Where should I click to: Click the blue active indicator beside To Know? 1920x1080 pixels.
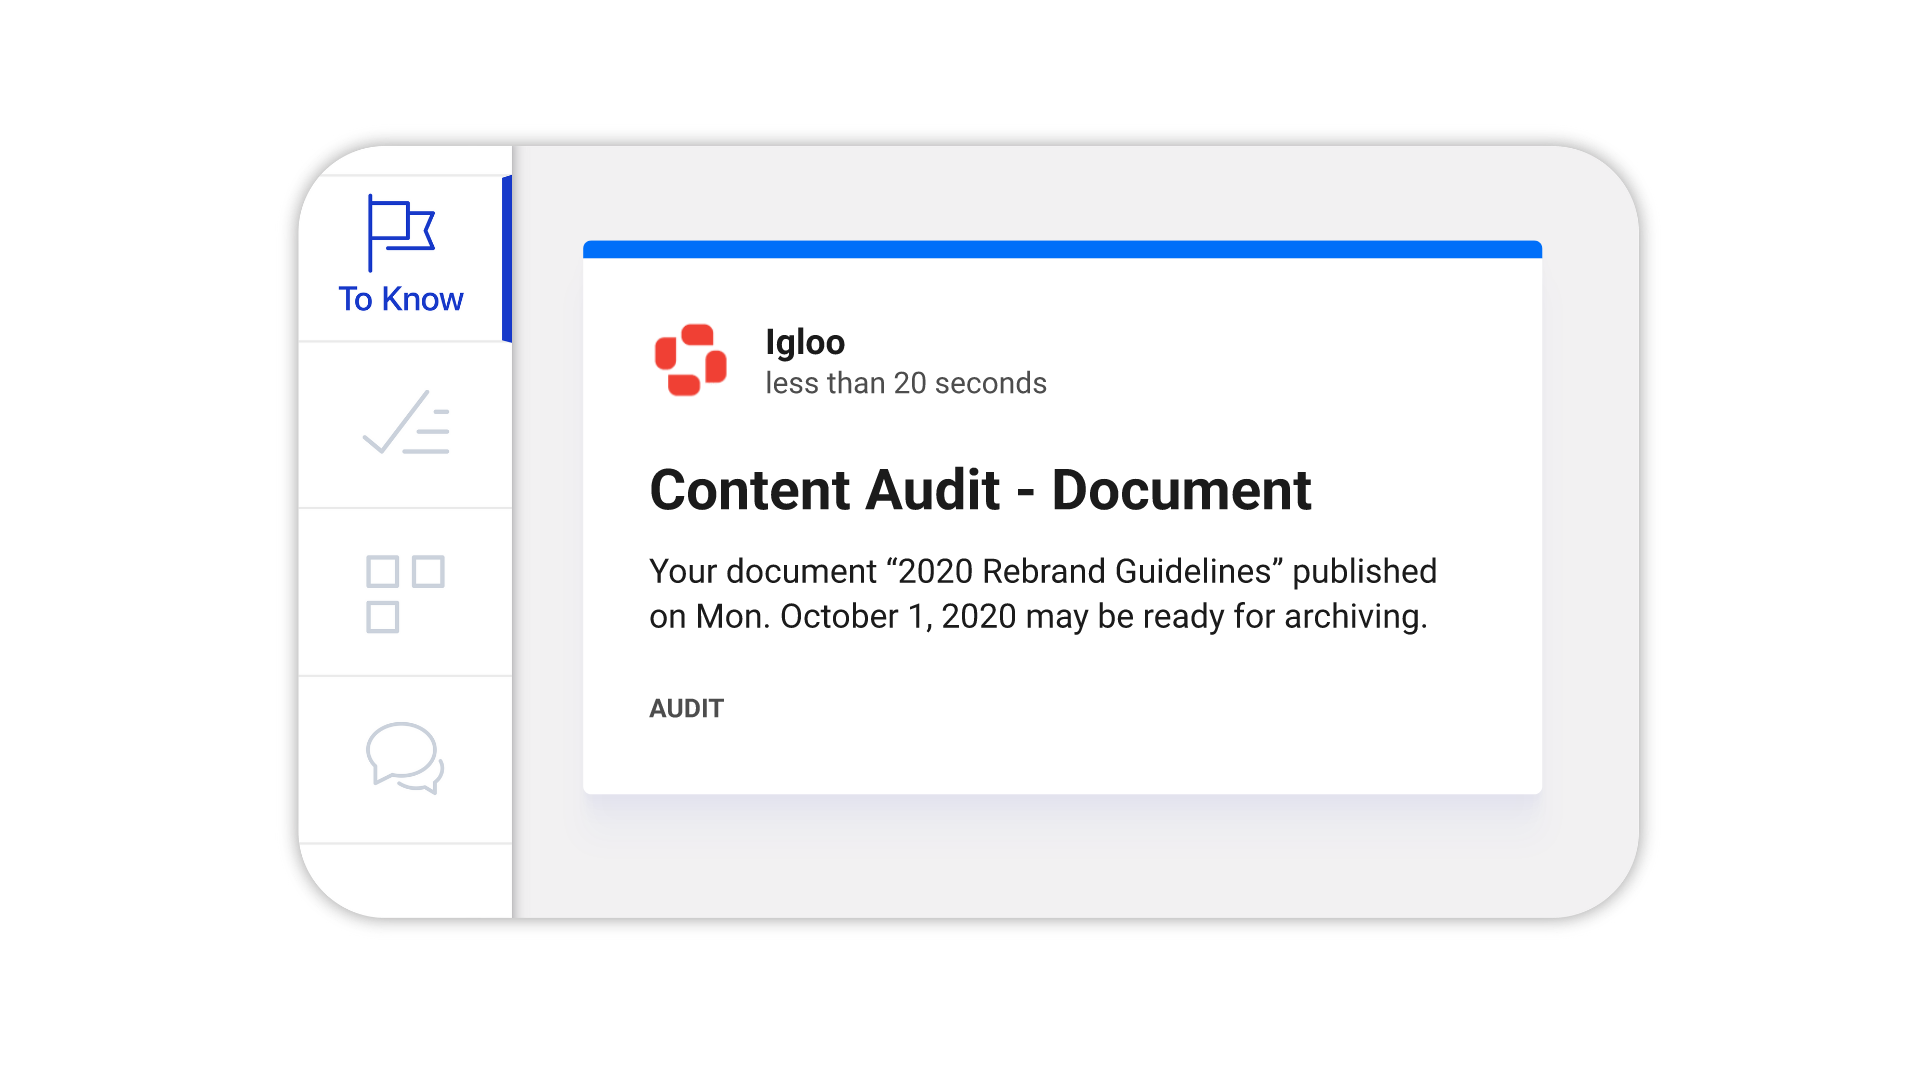507,259
